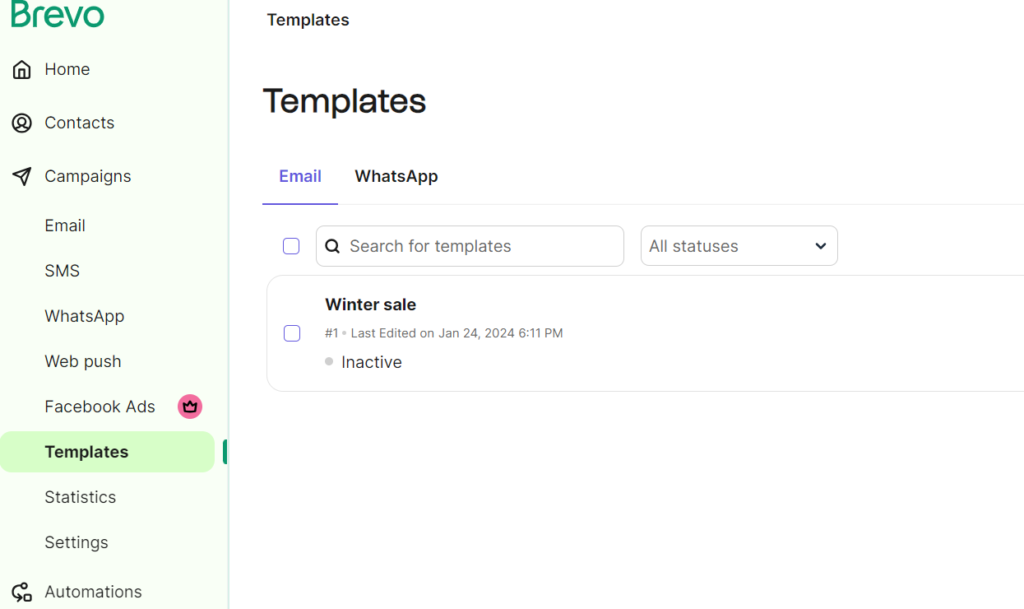Switch to the WhatsApp templates tab
Viewport: 1024px width, 609px height.
(x=396, y=176)
